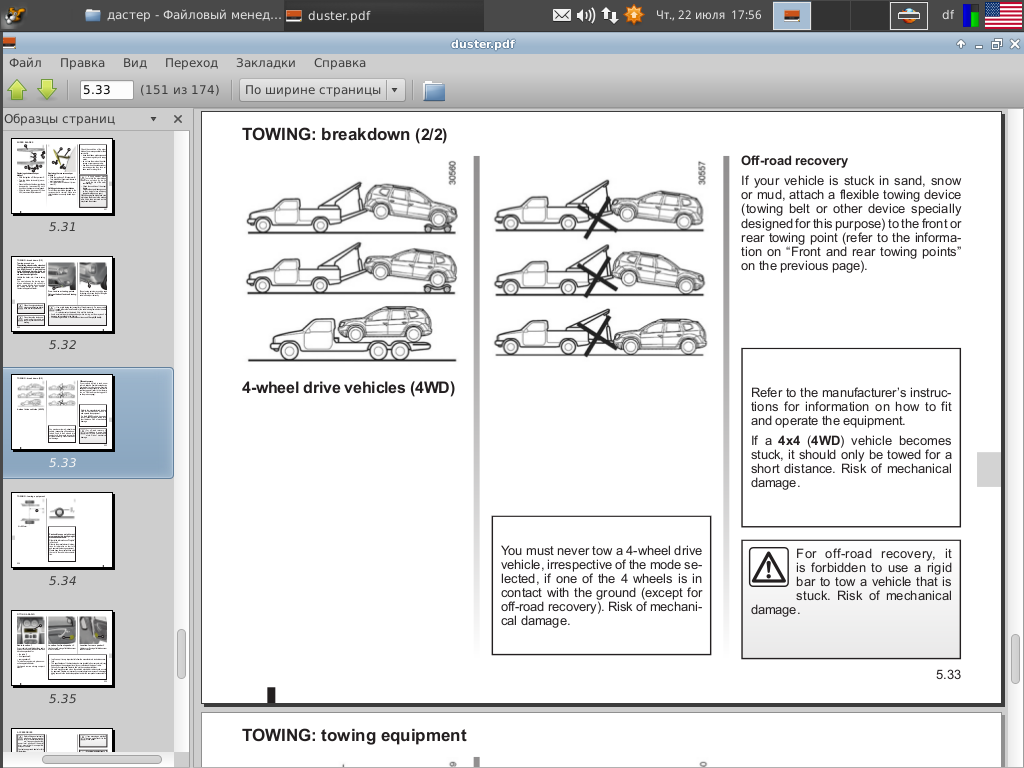1024x768 pixels.
Task: Switch keyboard layout via US flag
Action: click(x=1002, y=16)
